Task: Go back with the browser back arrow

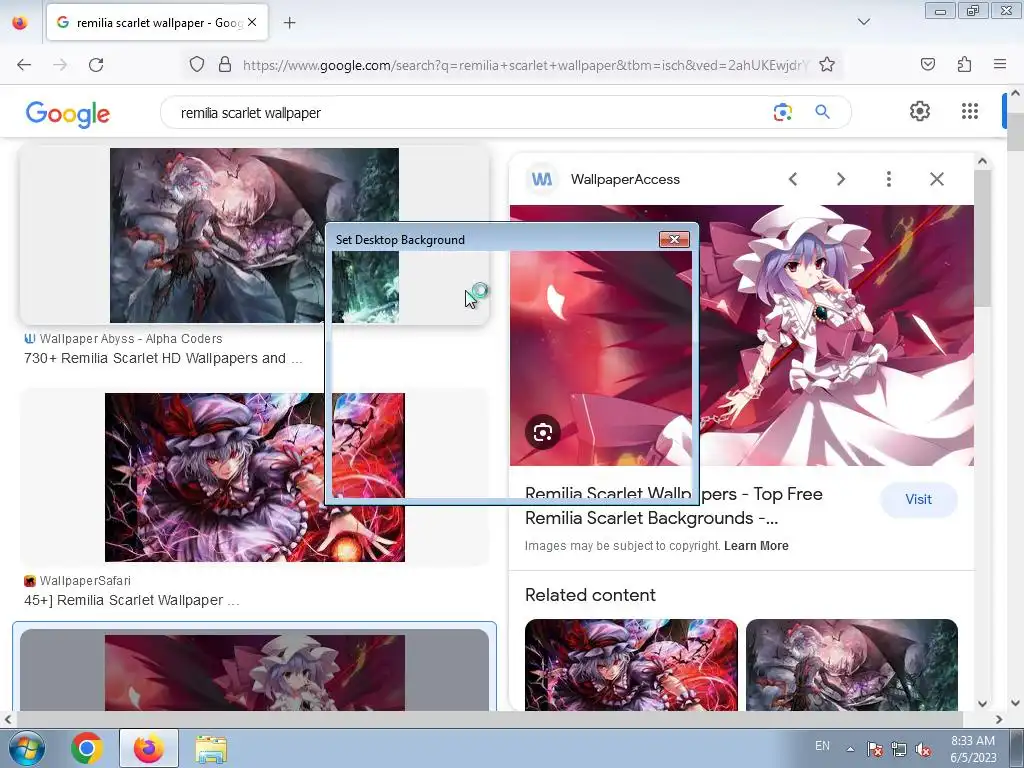Action: coord(24,65)
